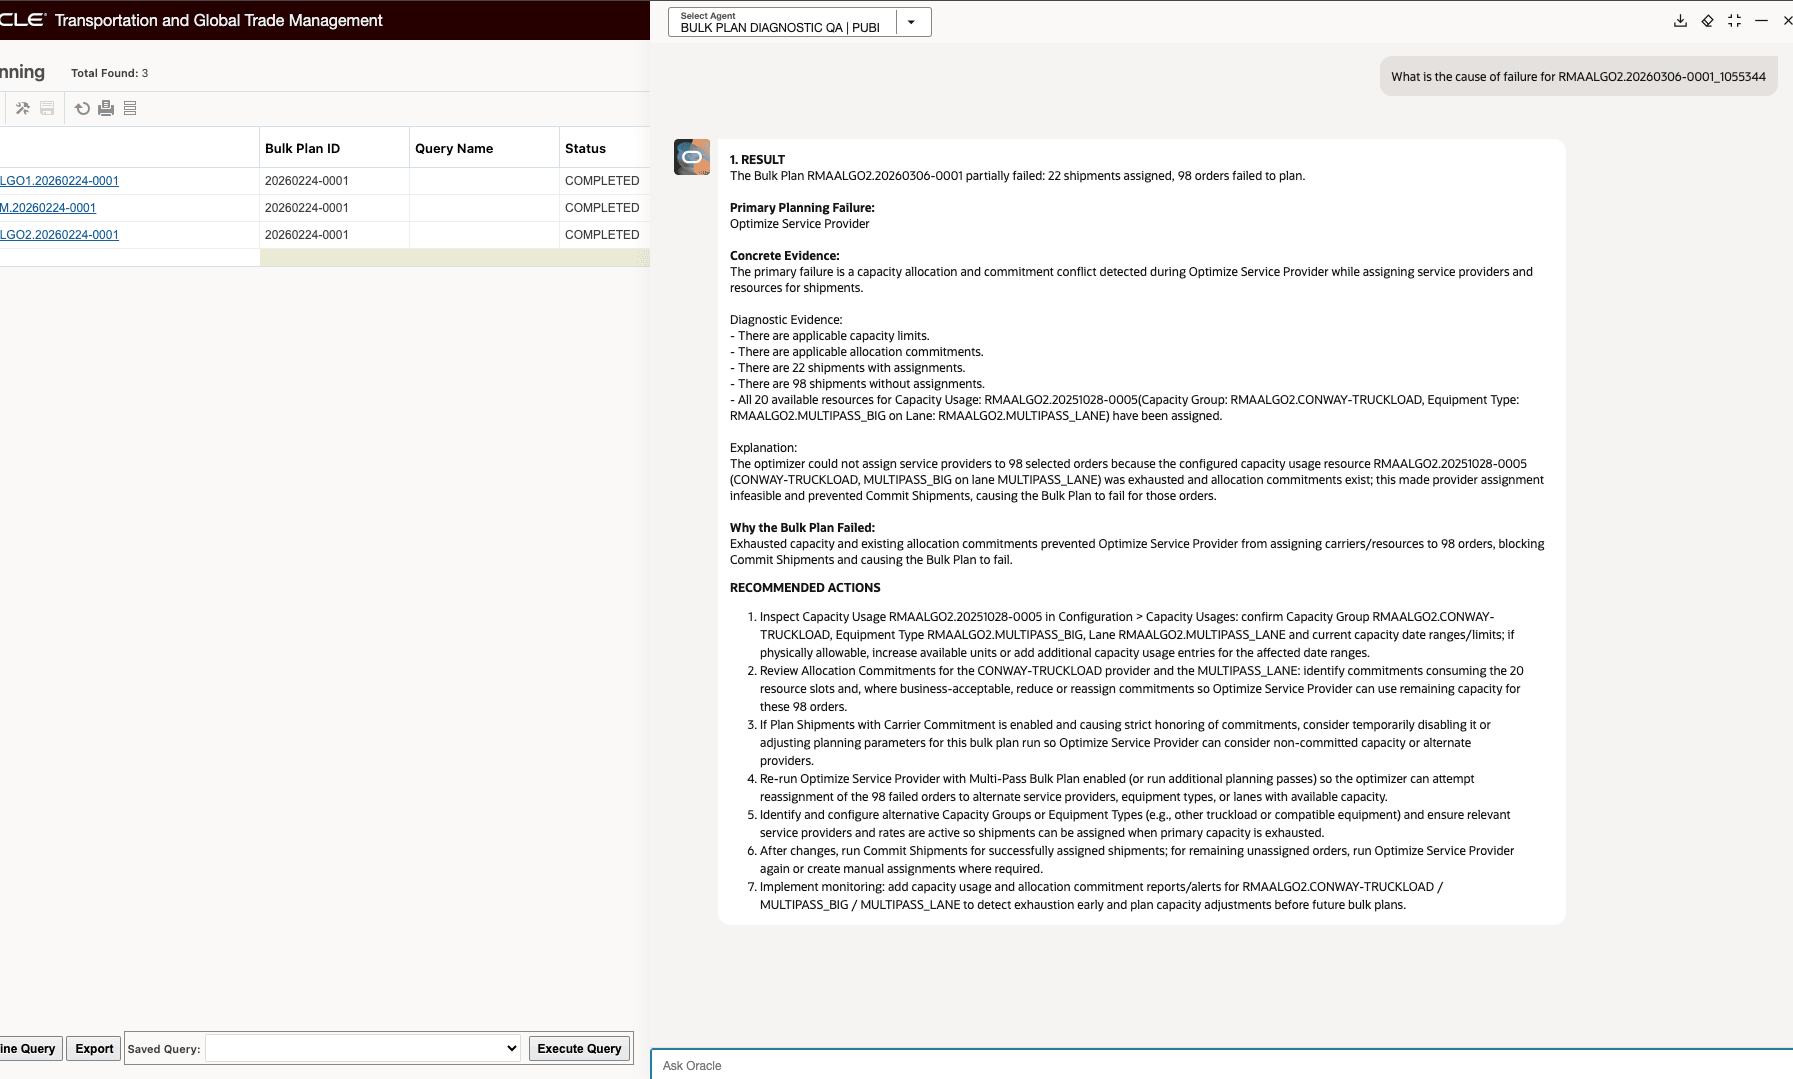The height and width of the screenshot is (1079, 1793).
Task: Click the Status column header
Action: coord(586,147)
